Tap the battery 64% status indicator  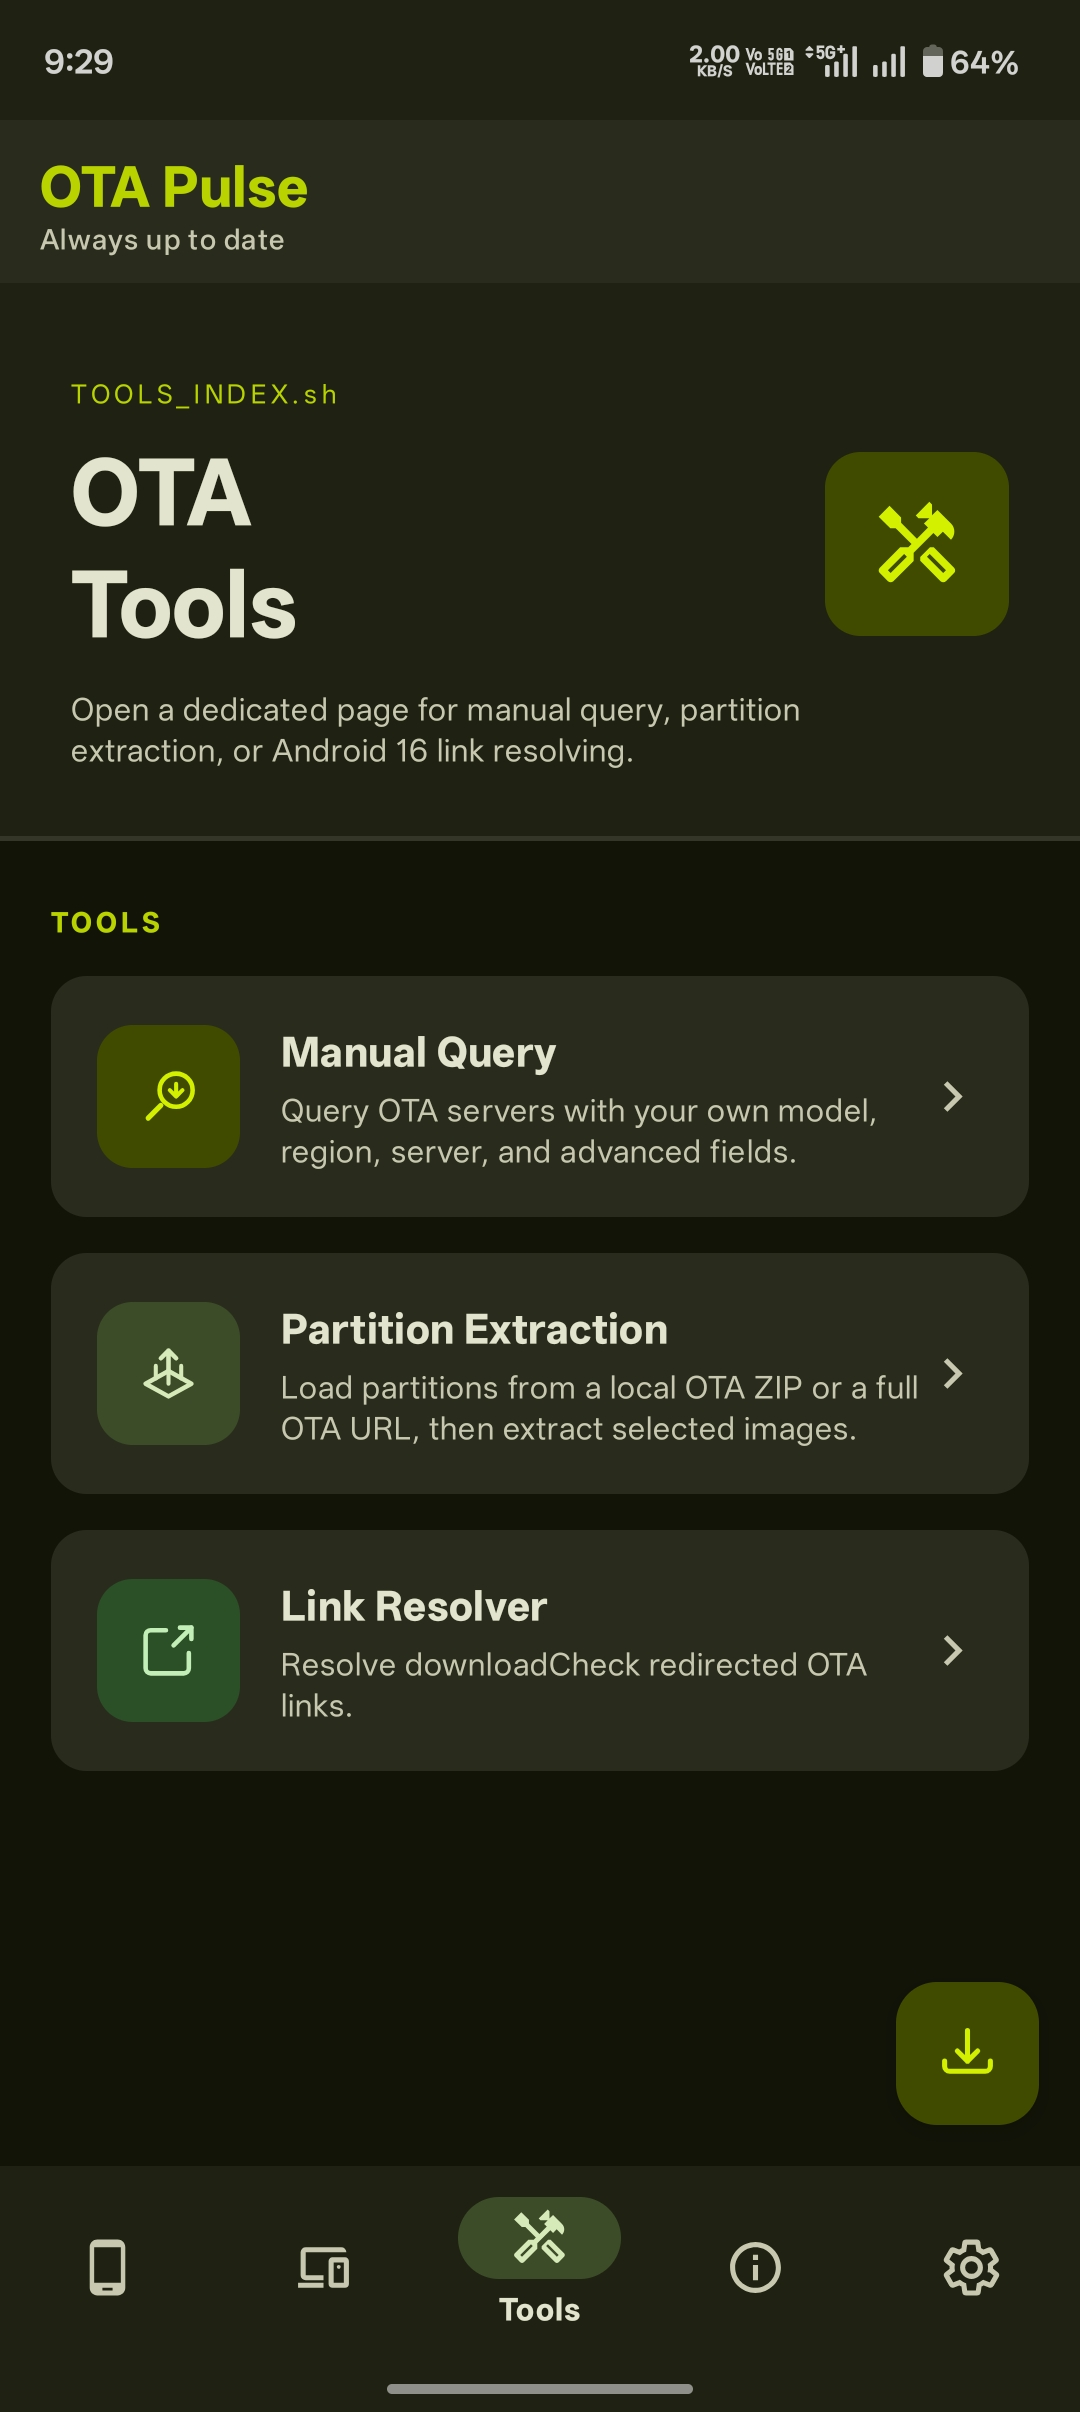coord(970,62)
